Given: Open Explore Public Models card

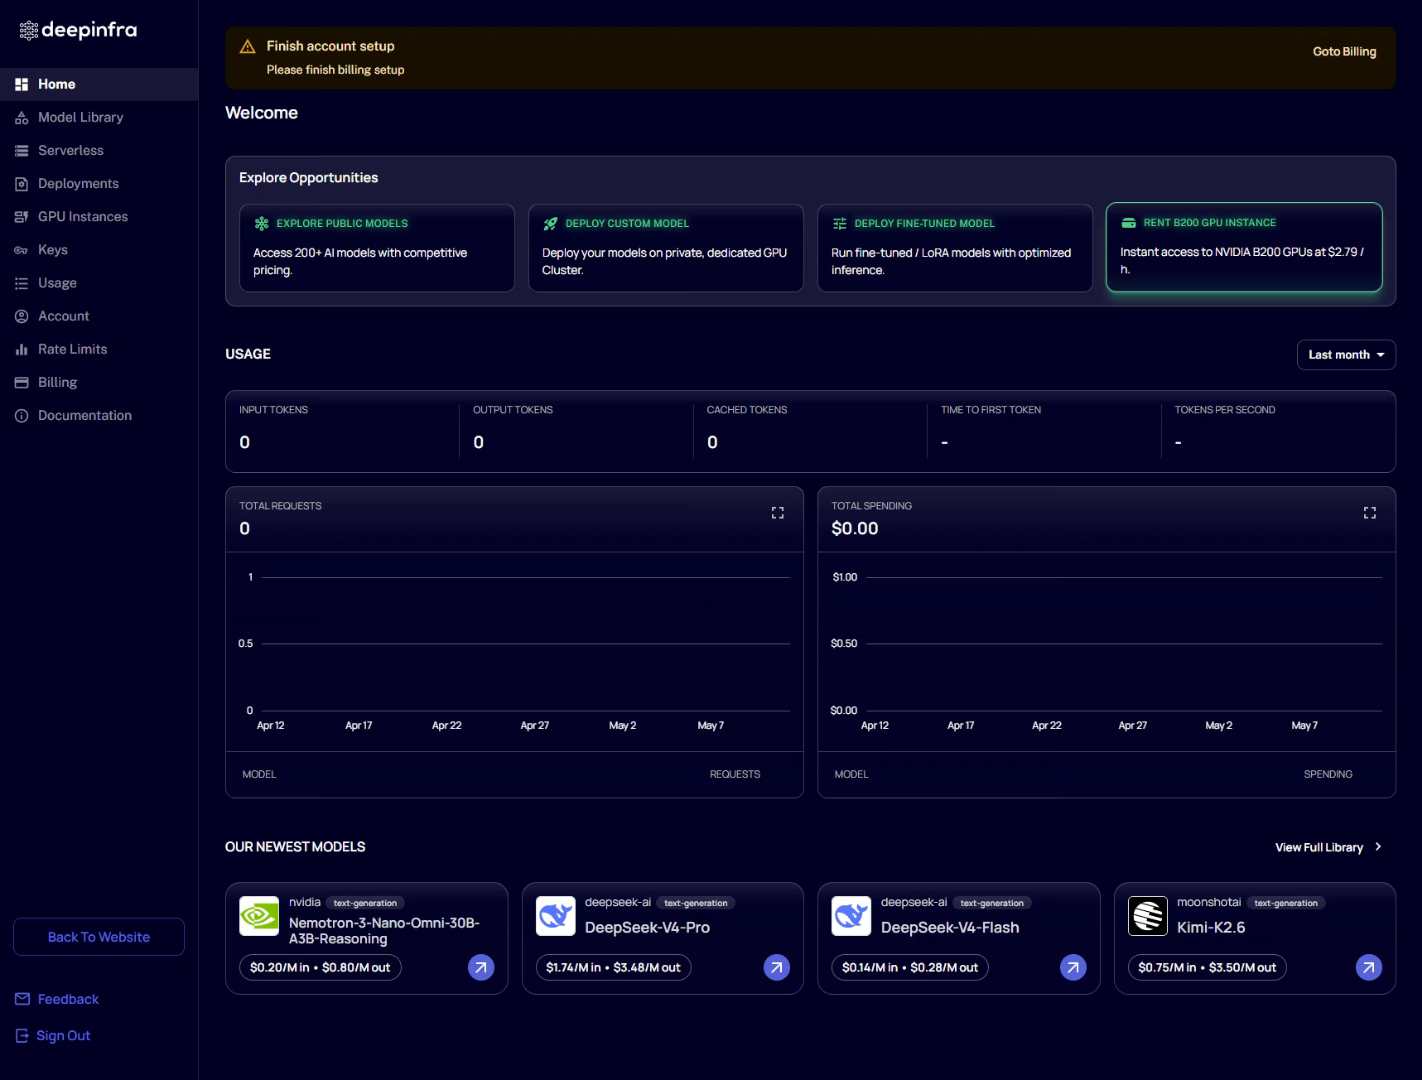Looking at the screenshot, I should coord(377,248).
